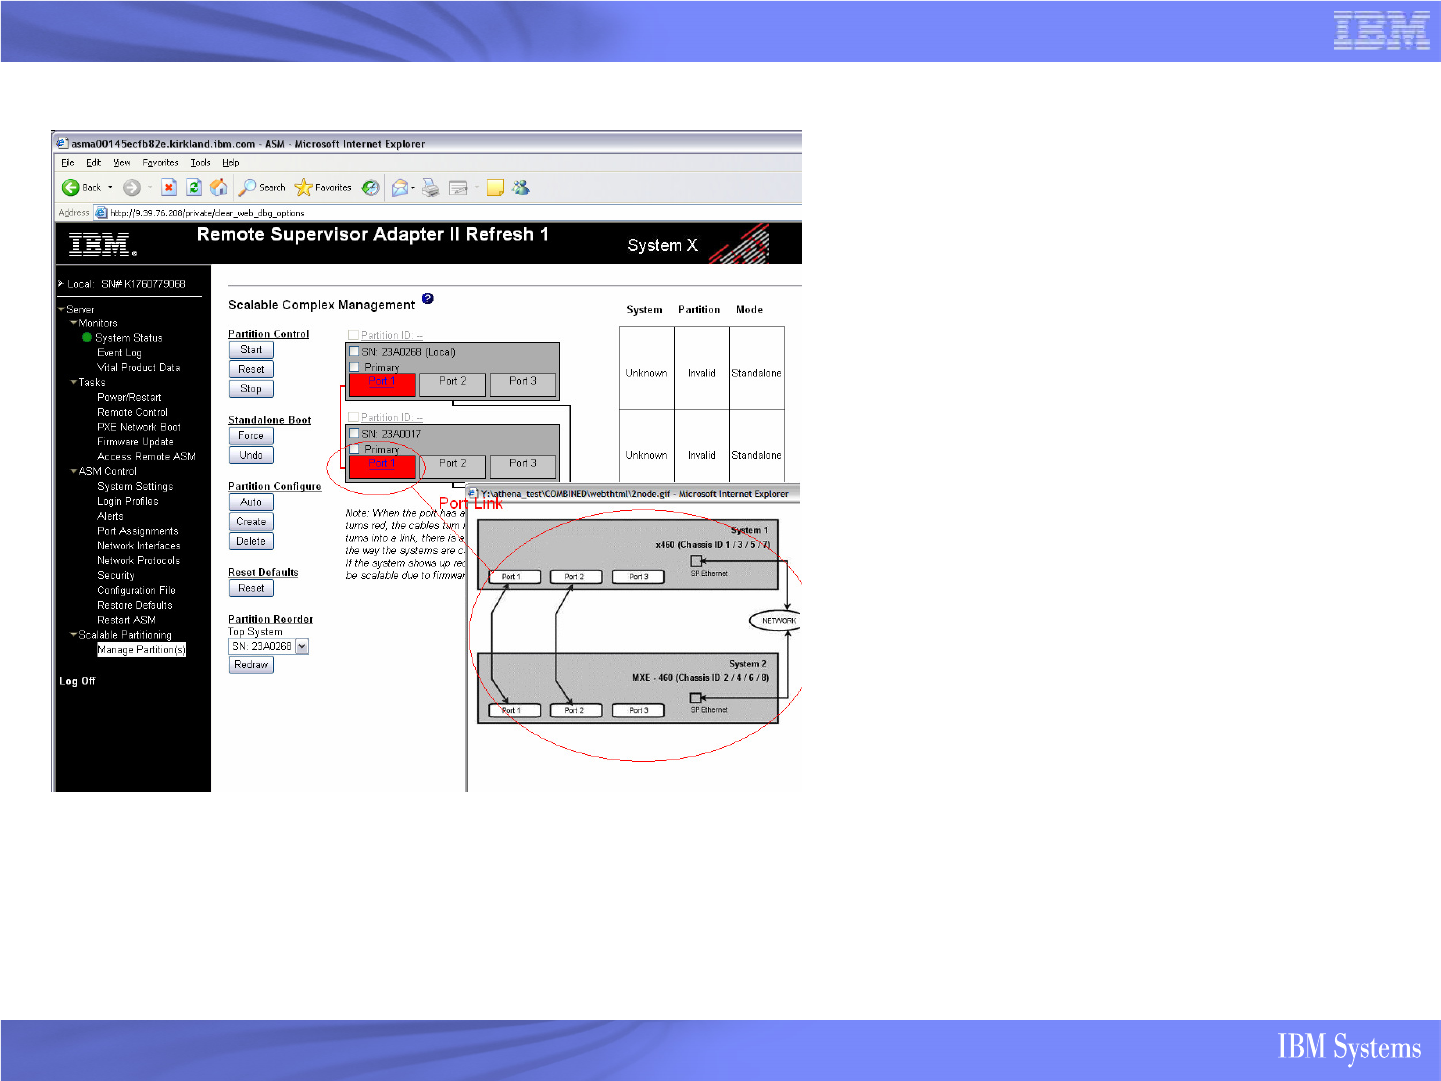Click the Edit page toolbar icon
Image resolution: width=1441 pixels, height=1081 pixels.
[x=459, y=187]
